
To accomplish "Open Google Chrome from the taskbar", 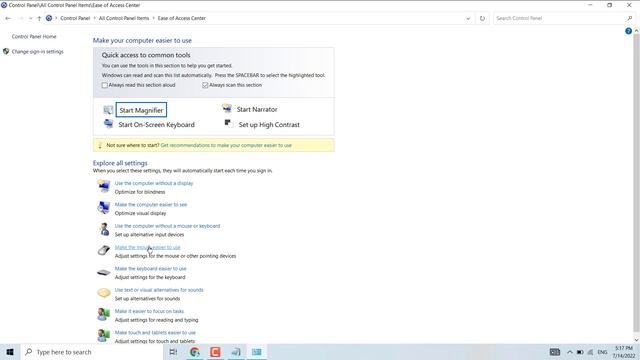I will (x=195, y=352).
